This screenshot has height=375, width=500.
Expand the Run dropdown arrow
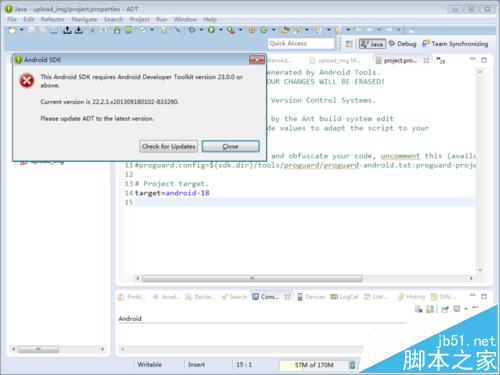tap(220, 30)
